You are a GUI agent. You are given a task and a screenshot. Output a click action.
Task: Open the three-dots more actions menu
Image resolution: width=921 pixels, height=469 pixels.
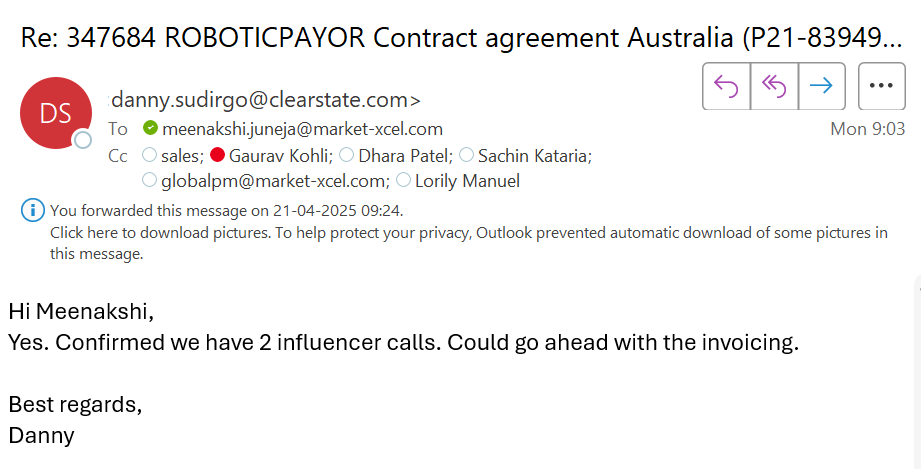click(881, 86)
